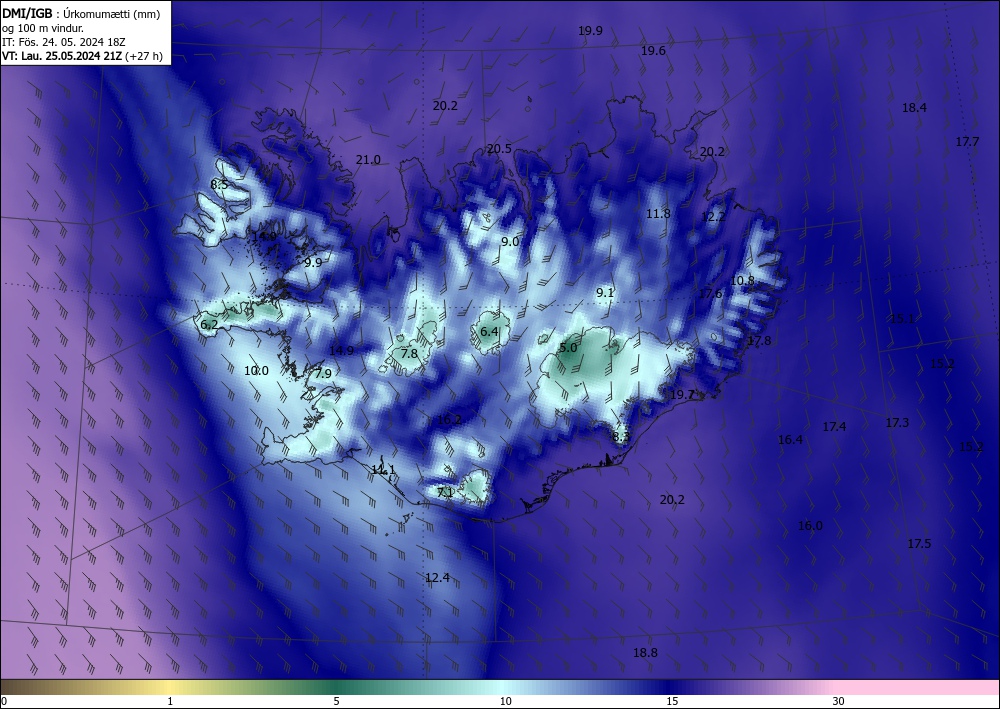The height and width of the screenshot is (709, 1000).
Task: Click the legend tick label 1
Action: pos(170,701)
